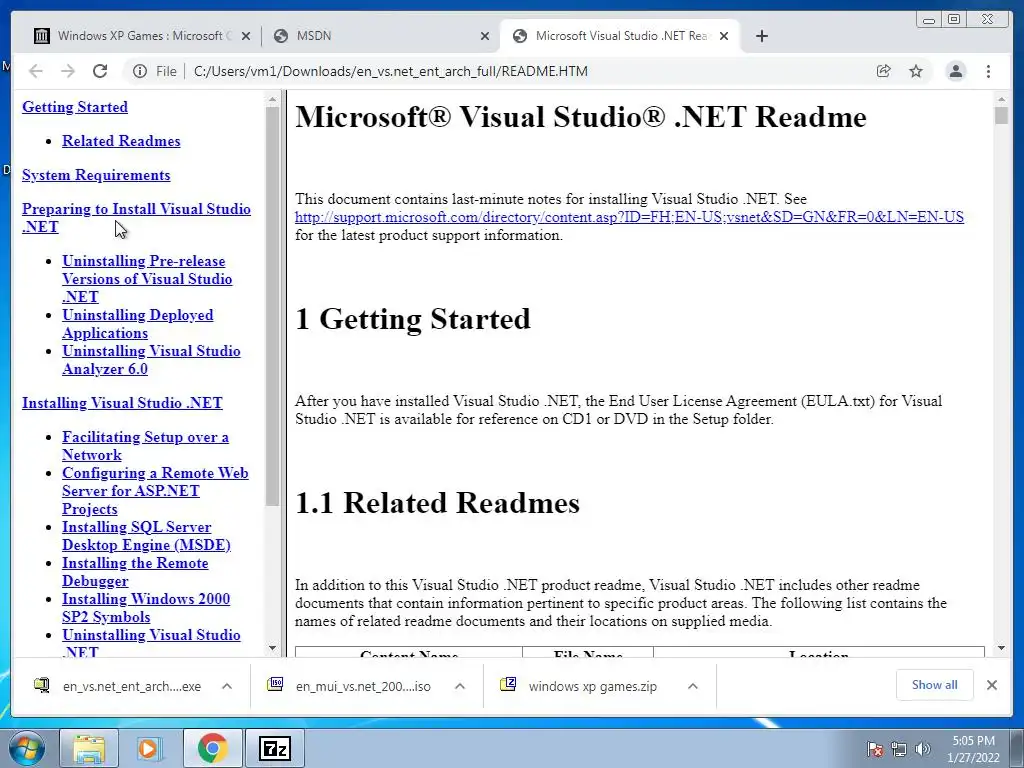Share this page from address bar
This screenshot has width=1024, height=768.
884,71
